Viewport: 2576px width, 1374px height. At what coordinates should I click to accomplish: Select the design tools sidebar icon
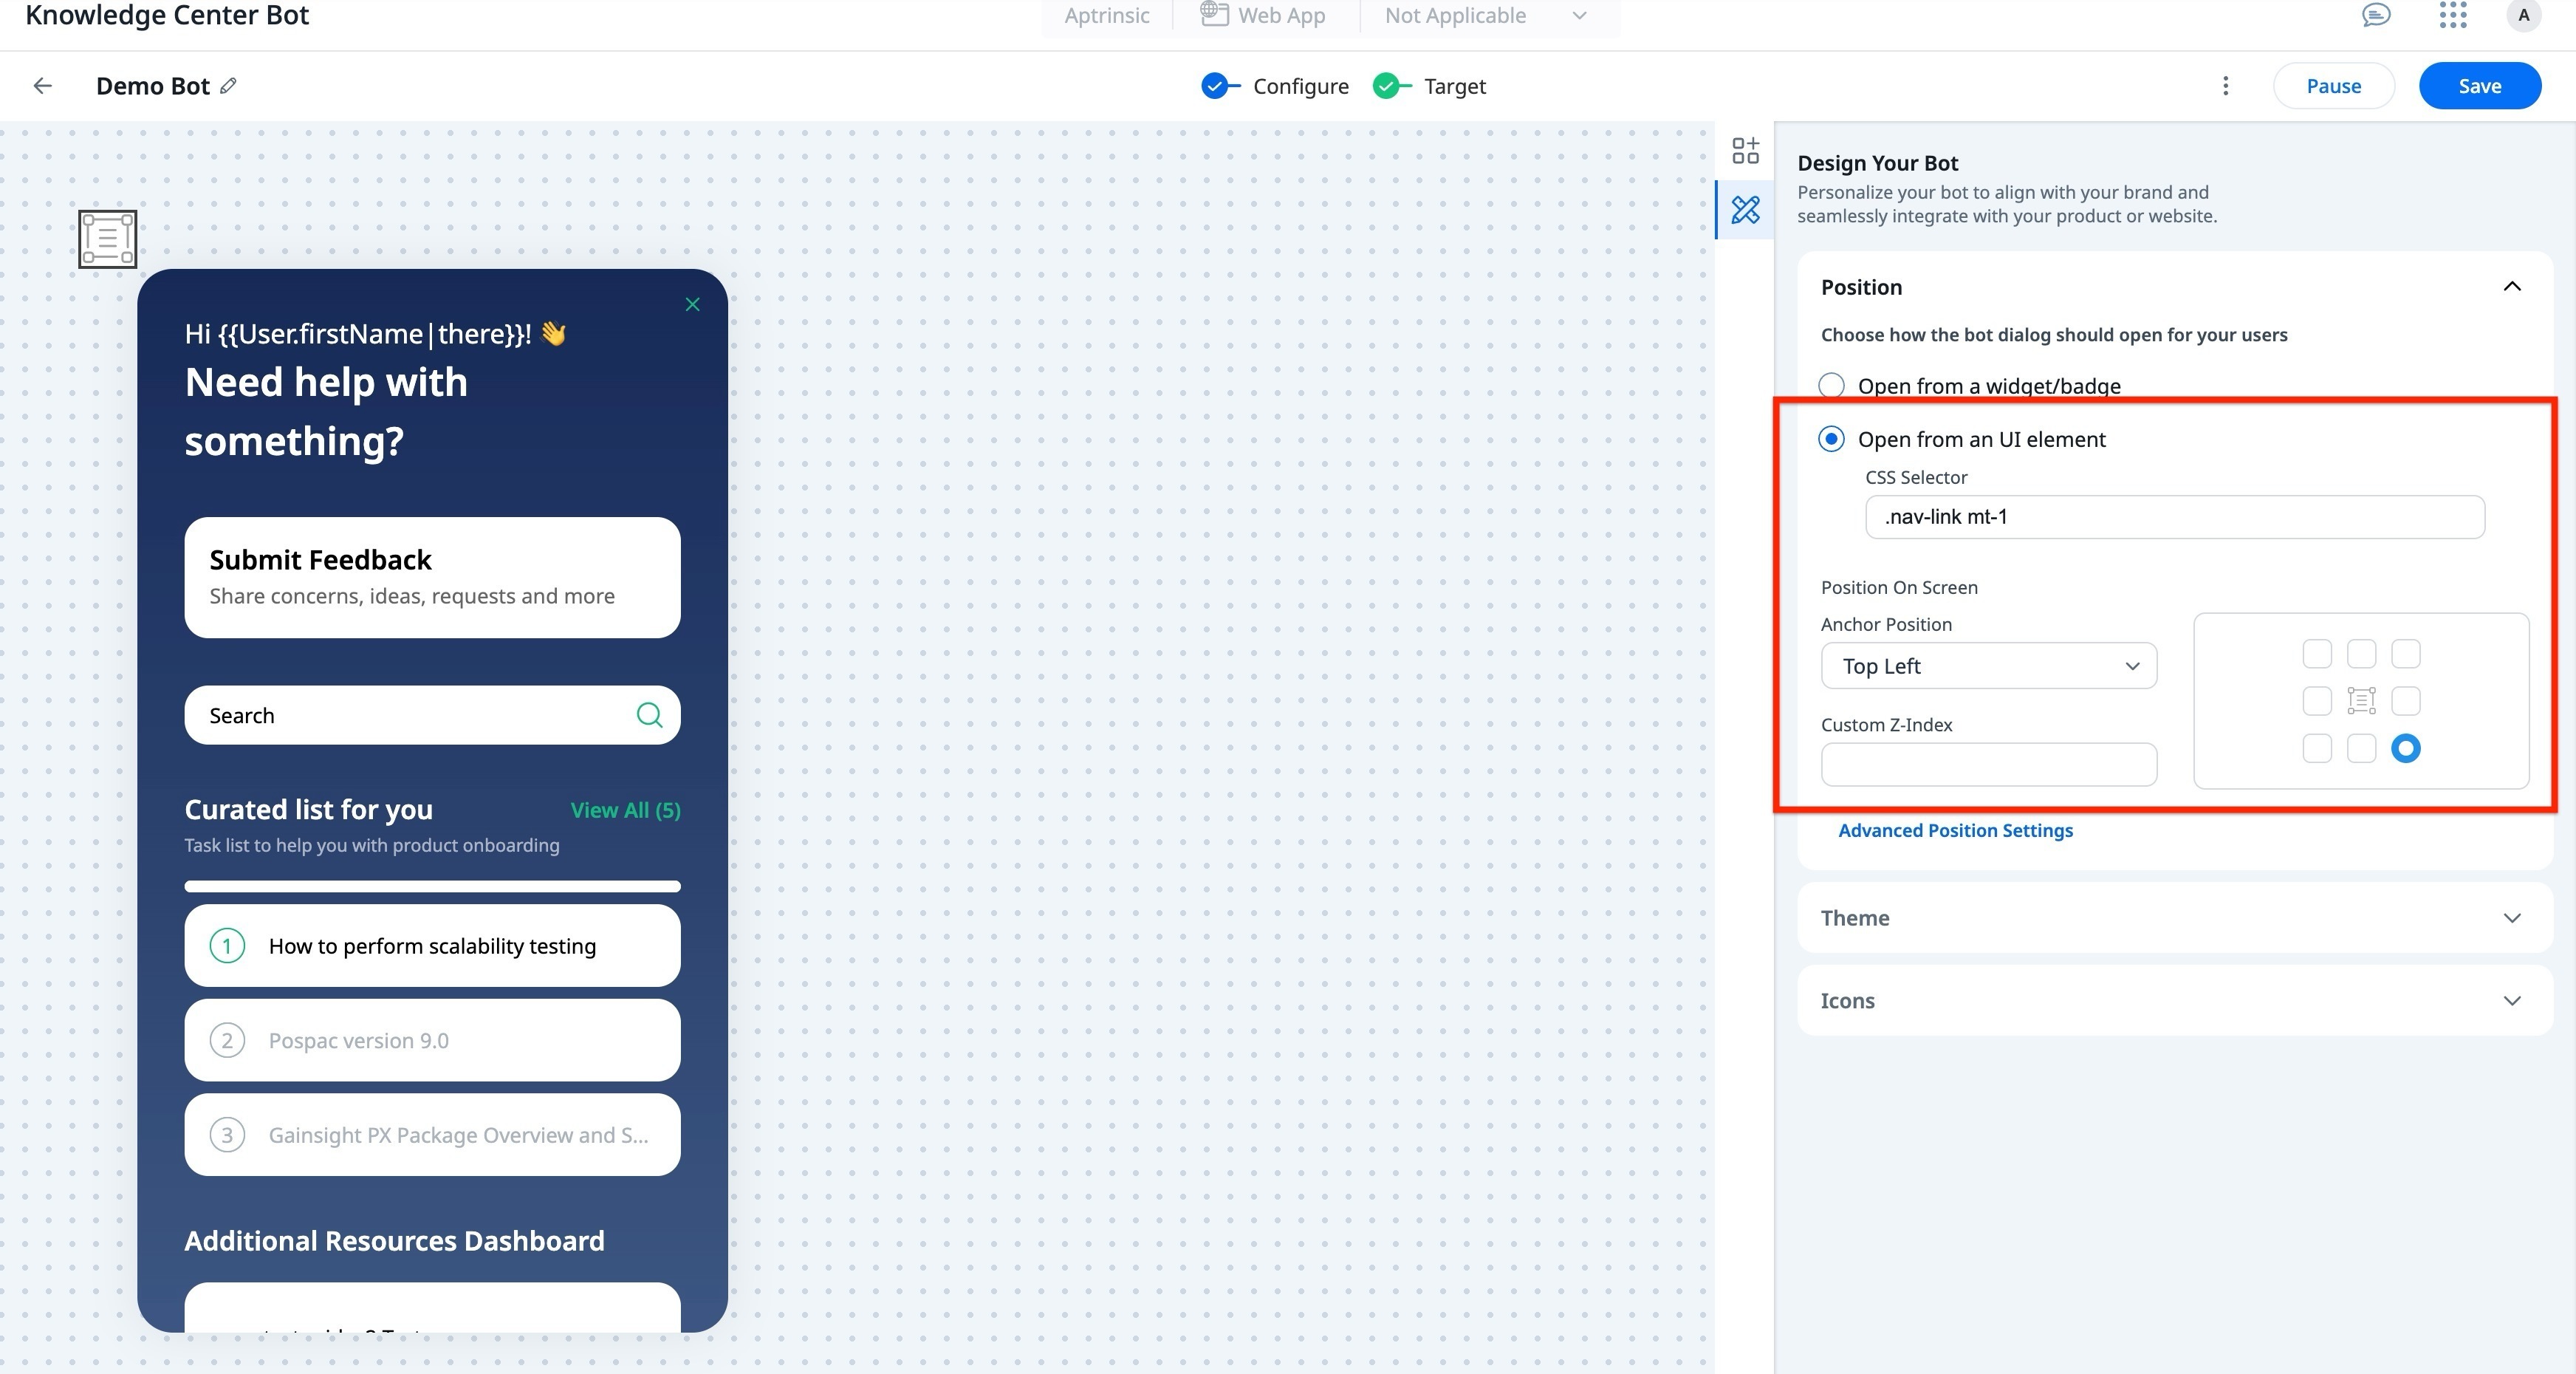[1745, 210]
